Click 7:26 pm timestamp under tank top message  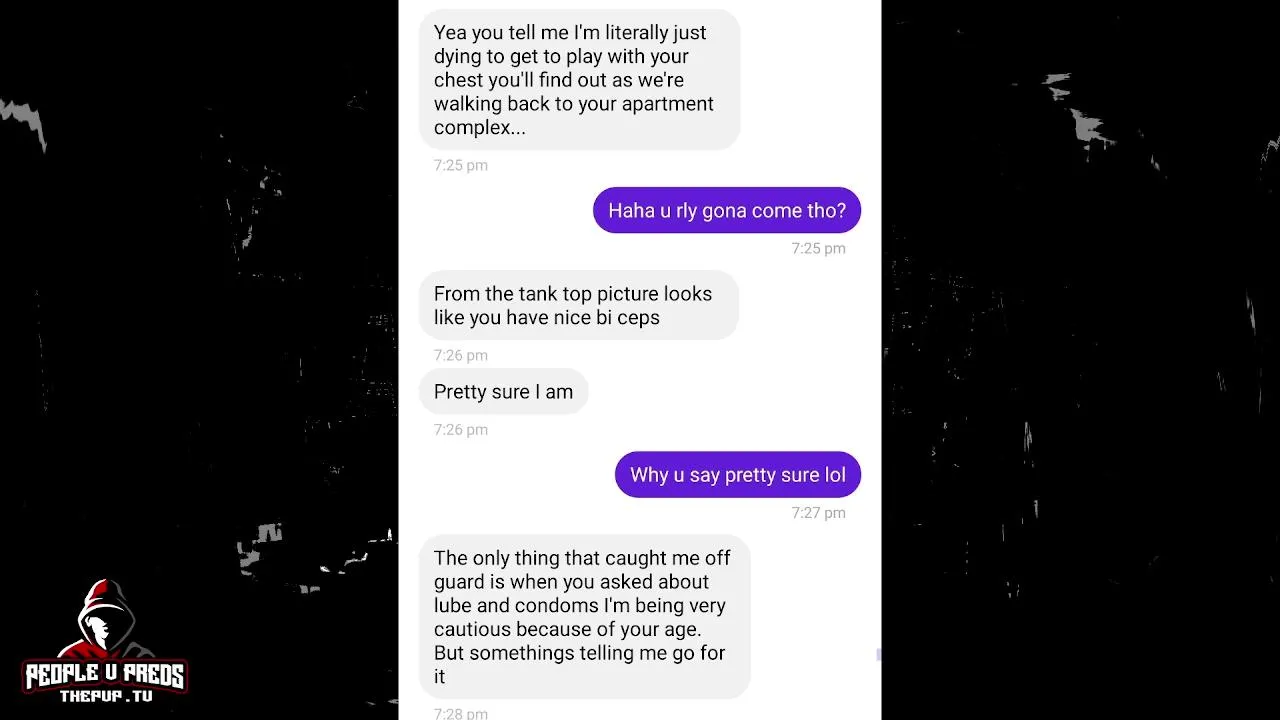point(460,356)
